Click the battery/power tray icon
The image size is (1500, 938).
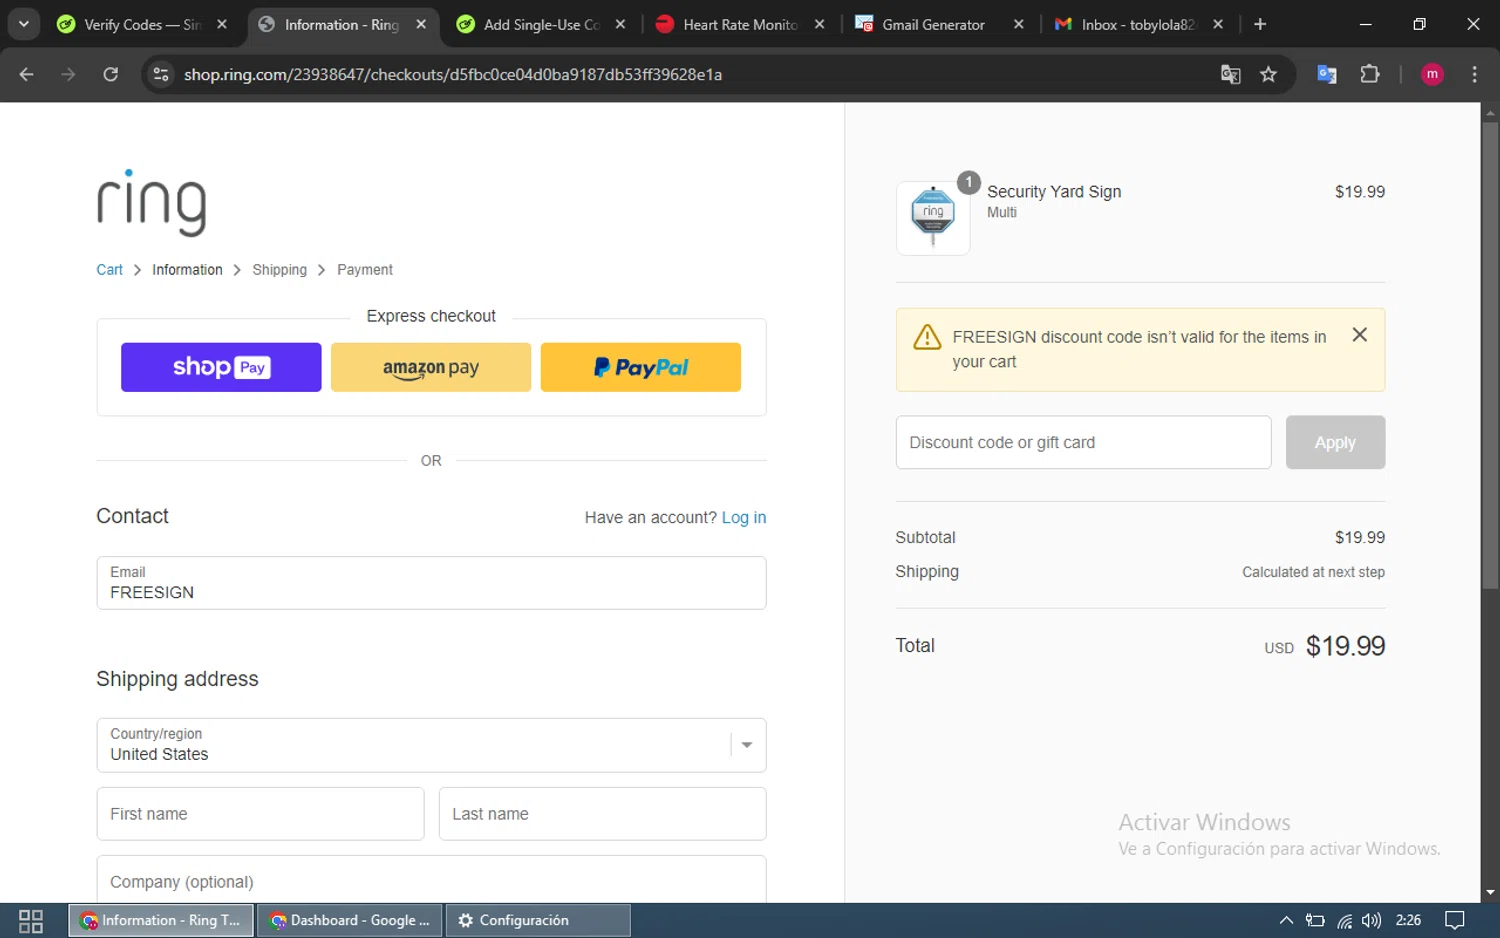click(1315, 920)
